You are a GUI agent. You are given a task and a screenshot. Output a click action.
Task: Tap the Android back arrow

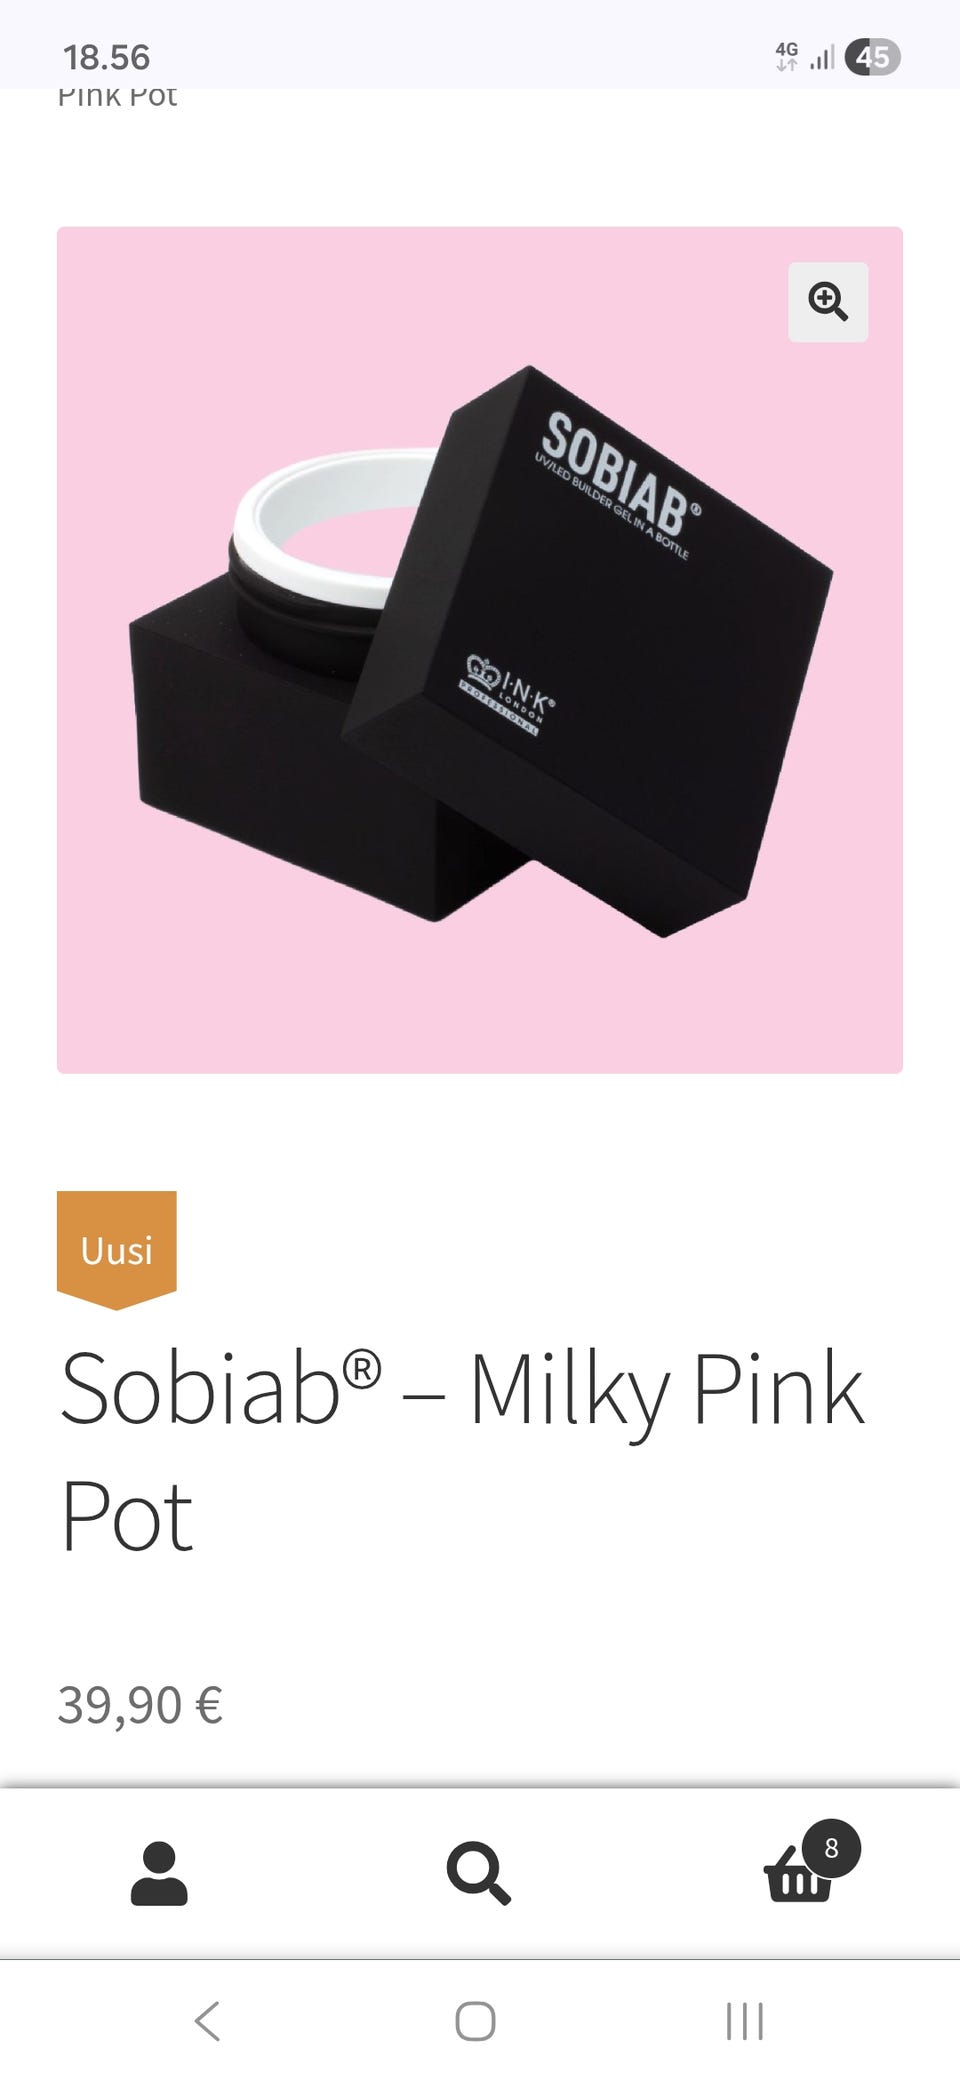[x=207, y=2021]
